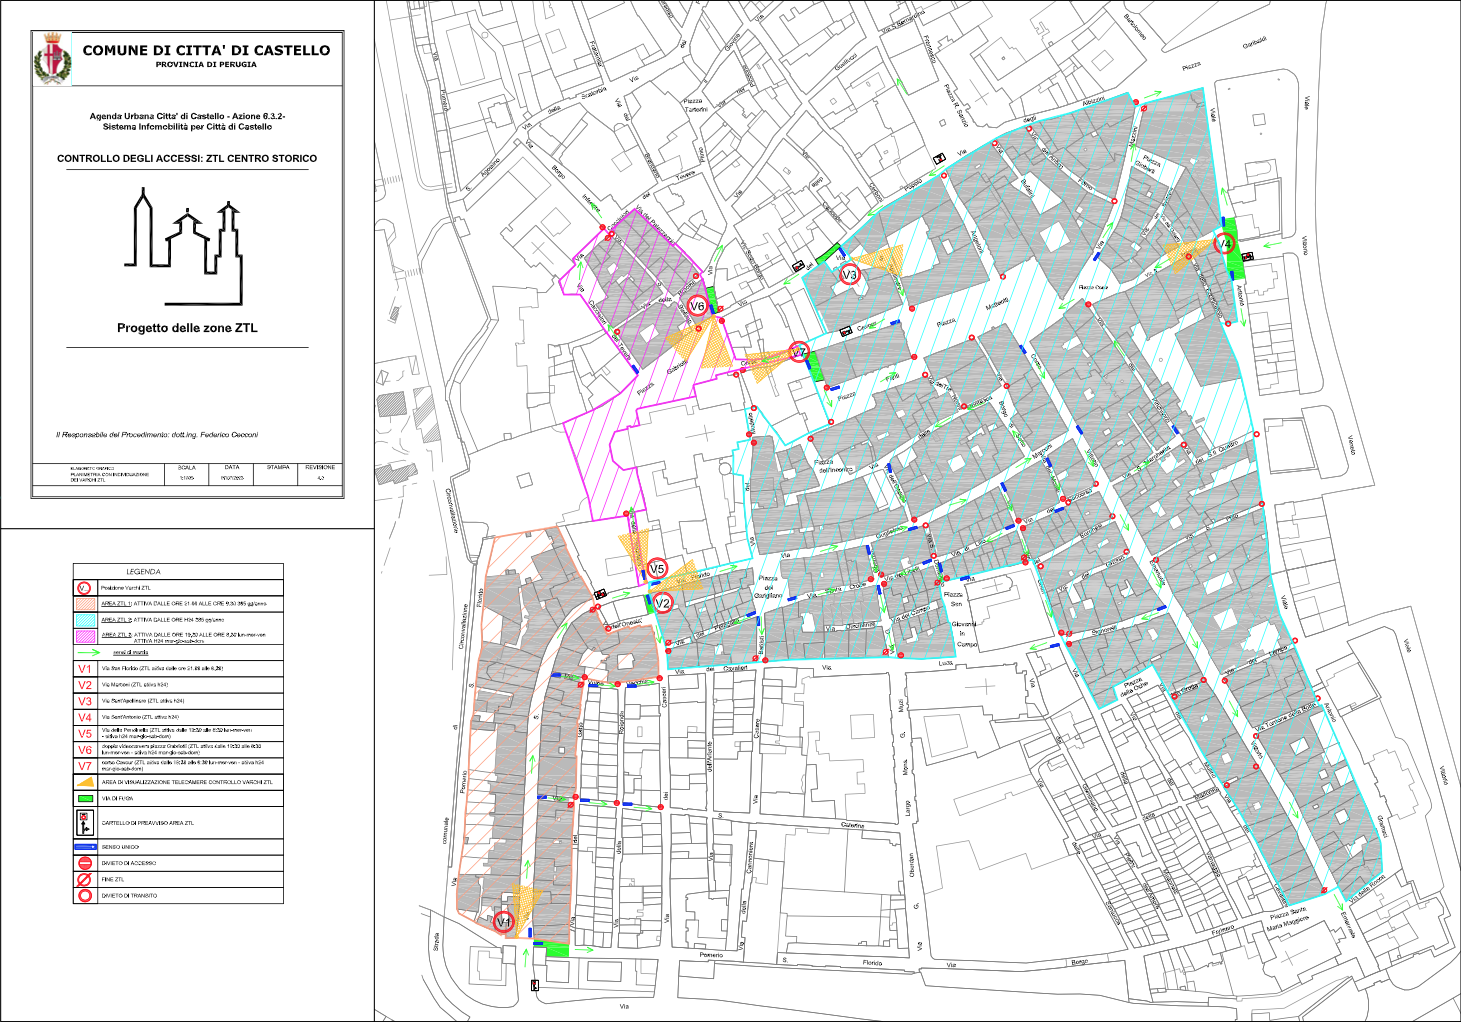Click the 'PROVINCIA DI PERUGIA' subtitle

pyautogui.click(x=206, y=65)
